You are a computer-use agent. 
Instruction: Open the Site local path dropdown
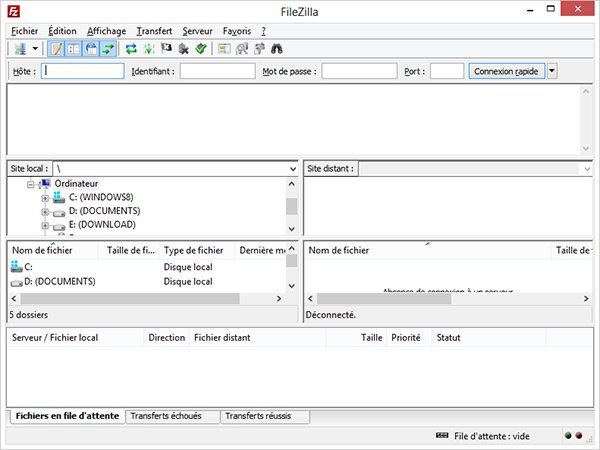click(293, 169)
